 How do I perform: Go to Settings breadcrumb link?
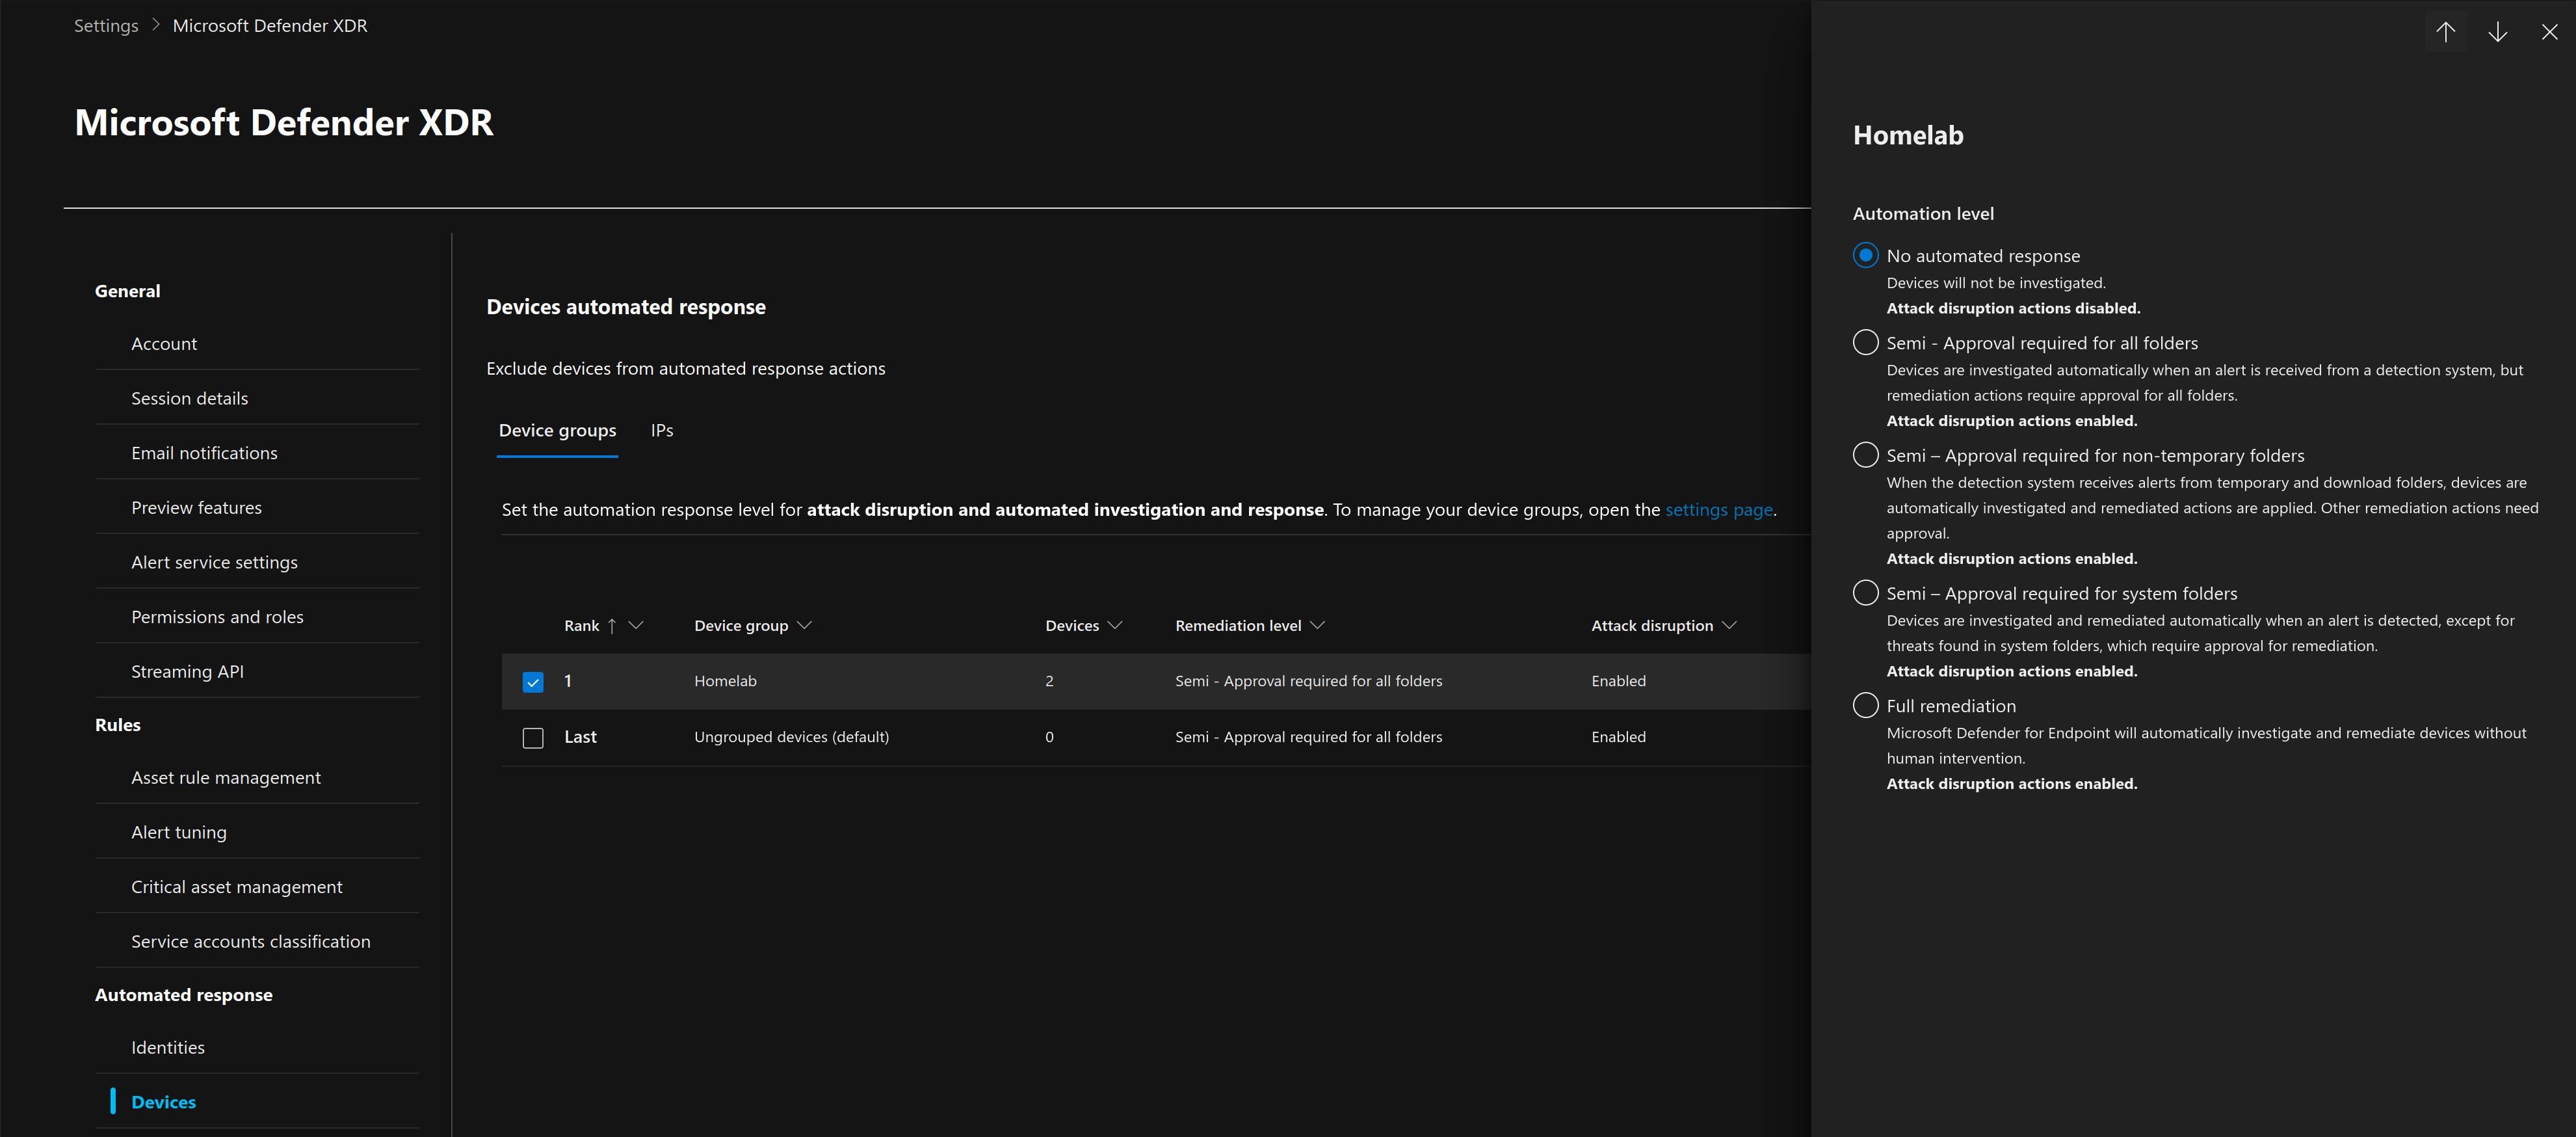[x=106, y=26]
